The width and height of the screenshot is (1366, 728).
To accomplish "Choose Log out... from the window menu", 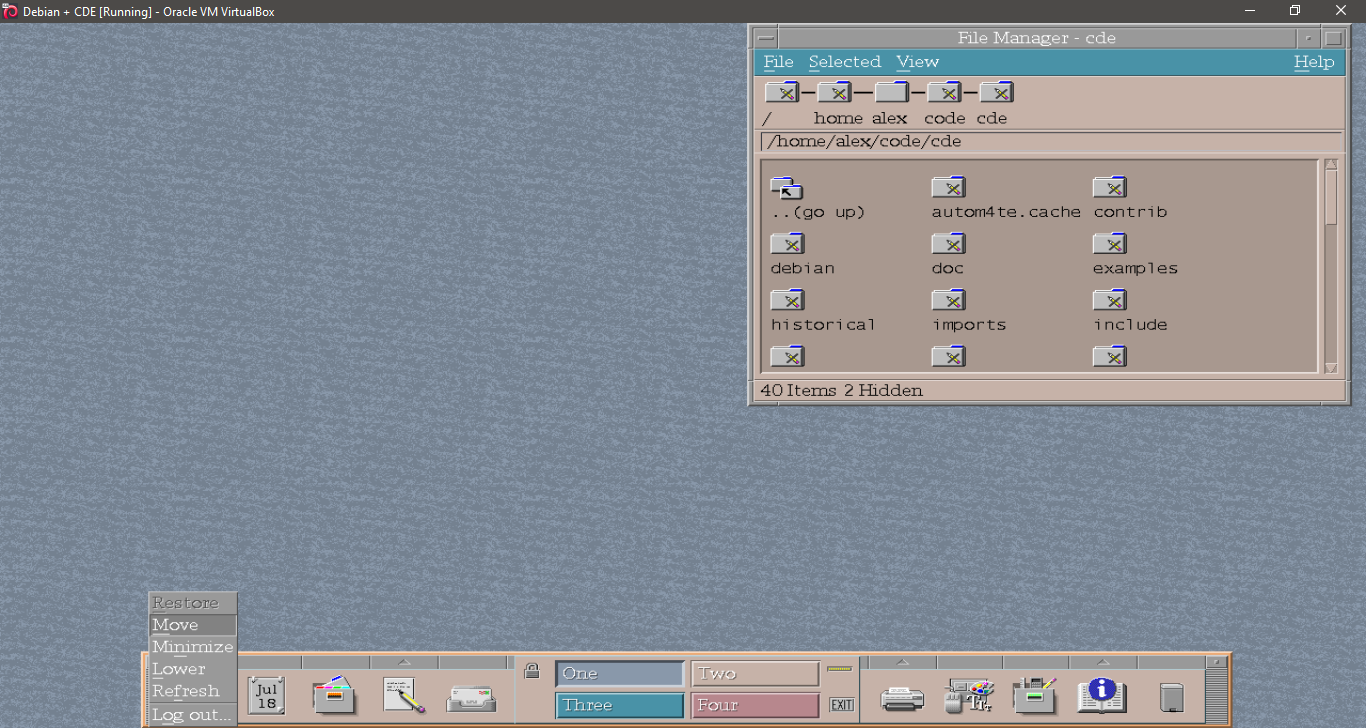I will (192, 715).
